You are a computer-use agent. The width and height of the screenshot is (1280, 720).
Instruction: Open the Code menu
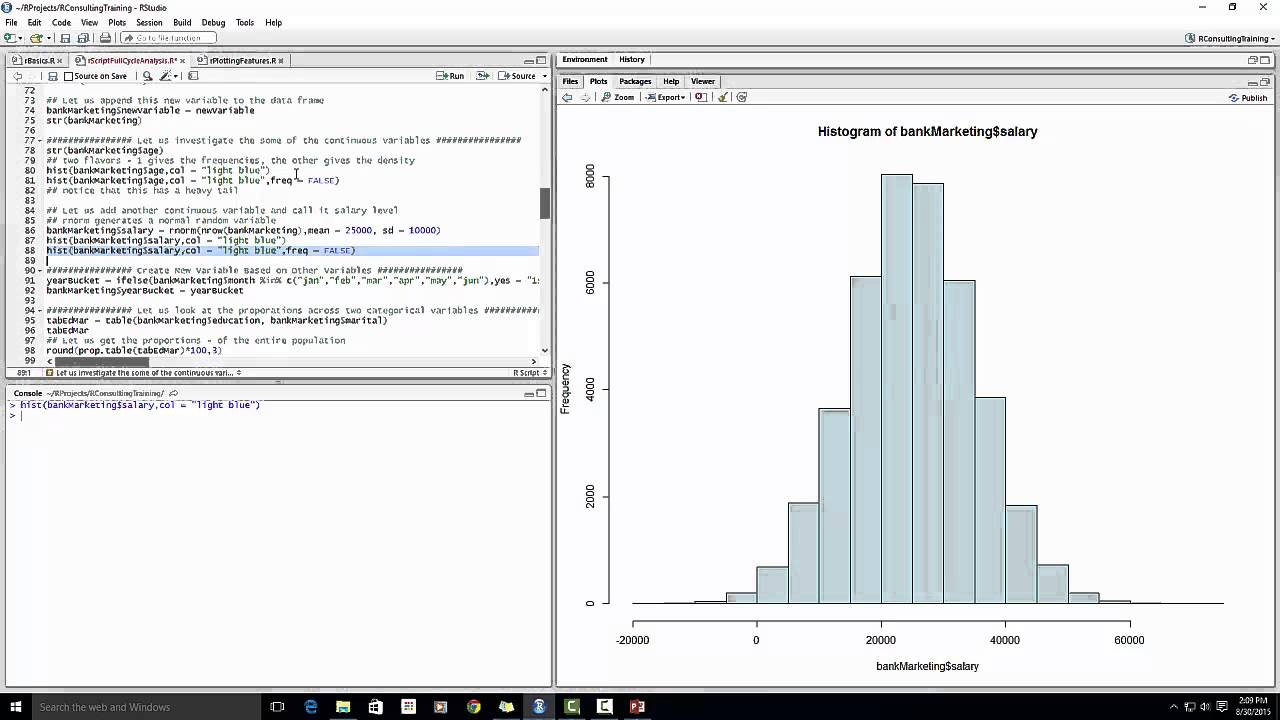[x=61, y=22]
